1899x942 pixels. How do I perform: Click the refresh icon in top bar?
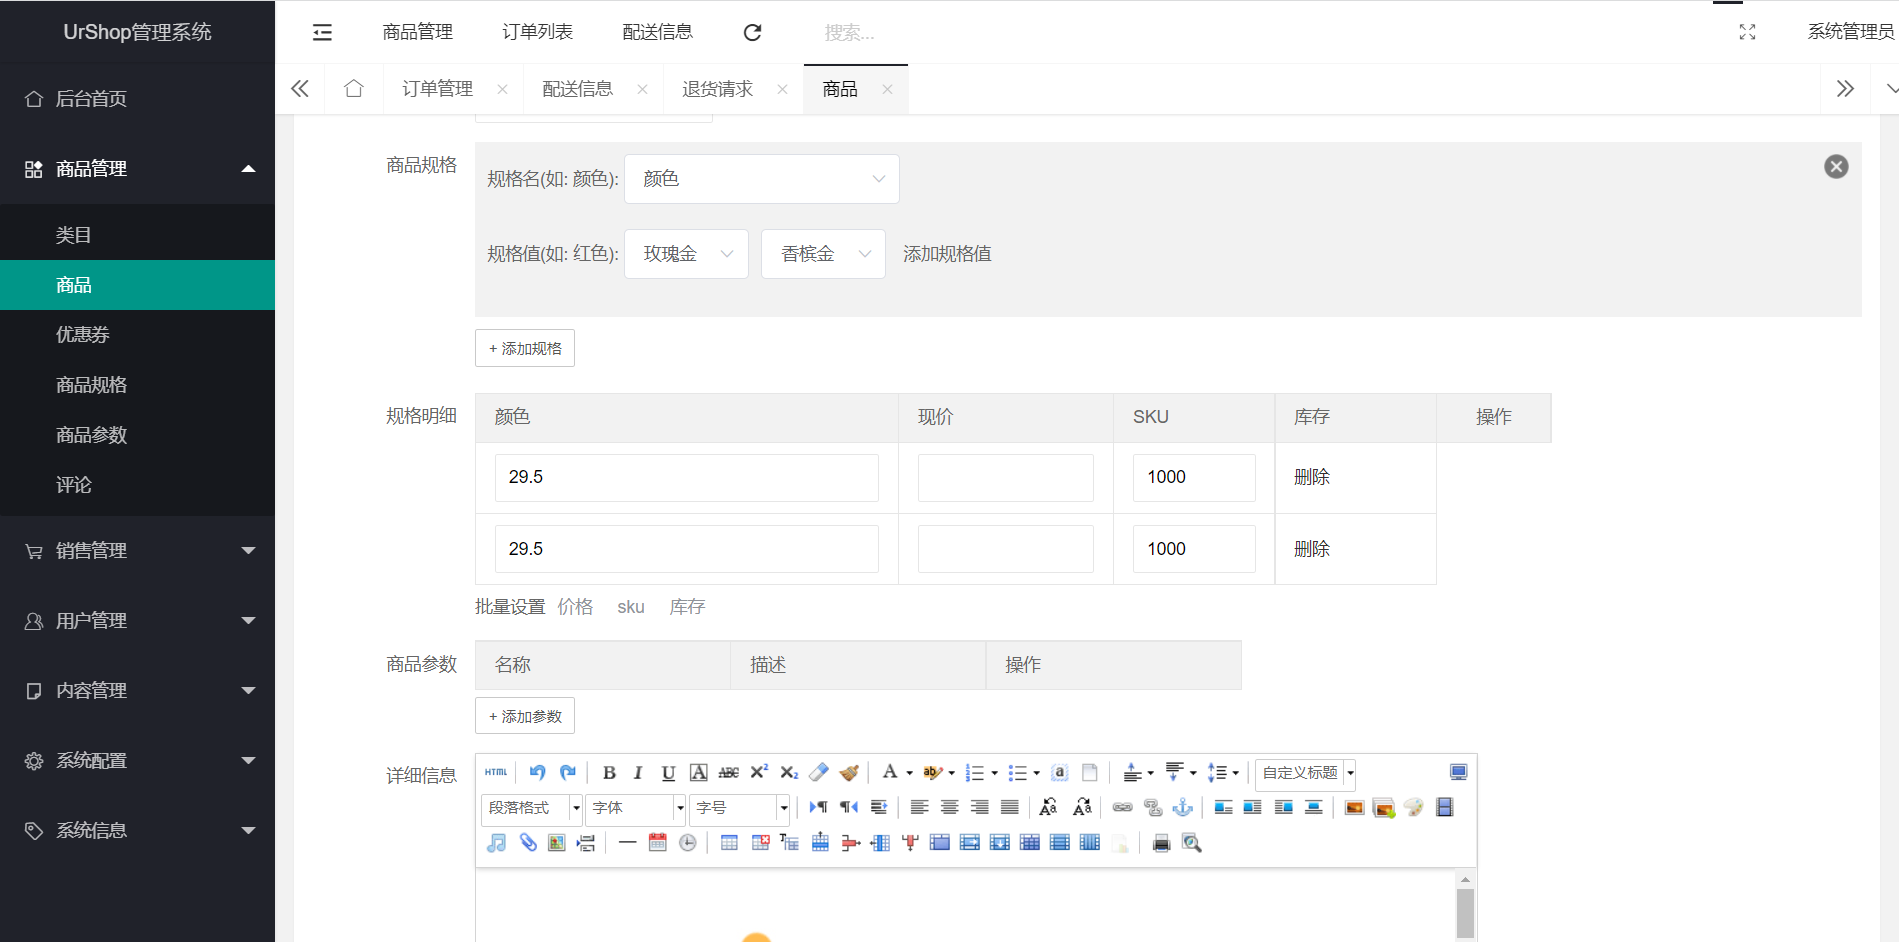click(753, 33)
